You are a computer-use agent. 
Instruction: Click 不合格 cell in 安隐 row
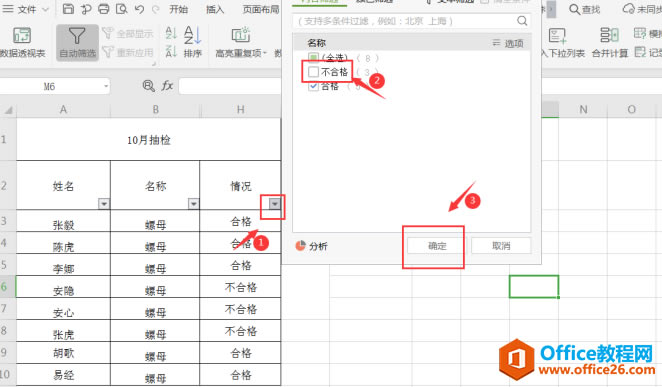tap(241, 287)
